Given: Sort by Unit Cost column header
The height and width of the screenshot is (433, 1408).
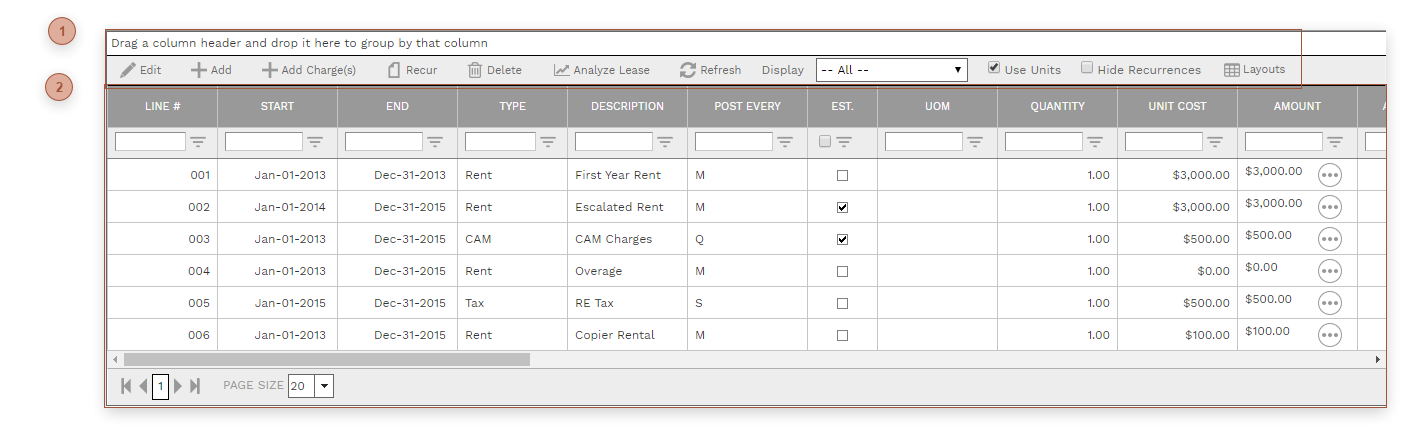Looking at the screenshot, I should [x=1177, y=106].
